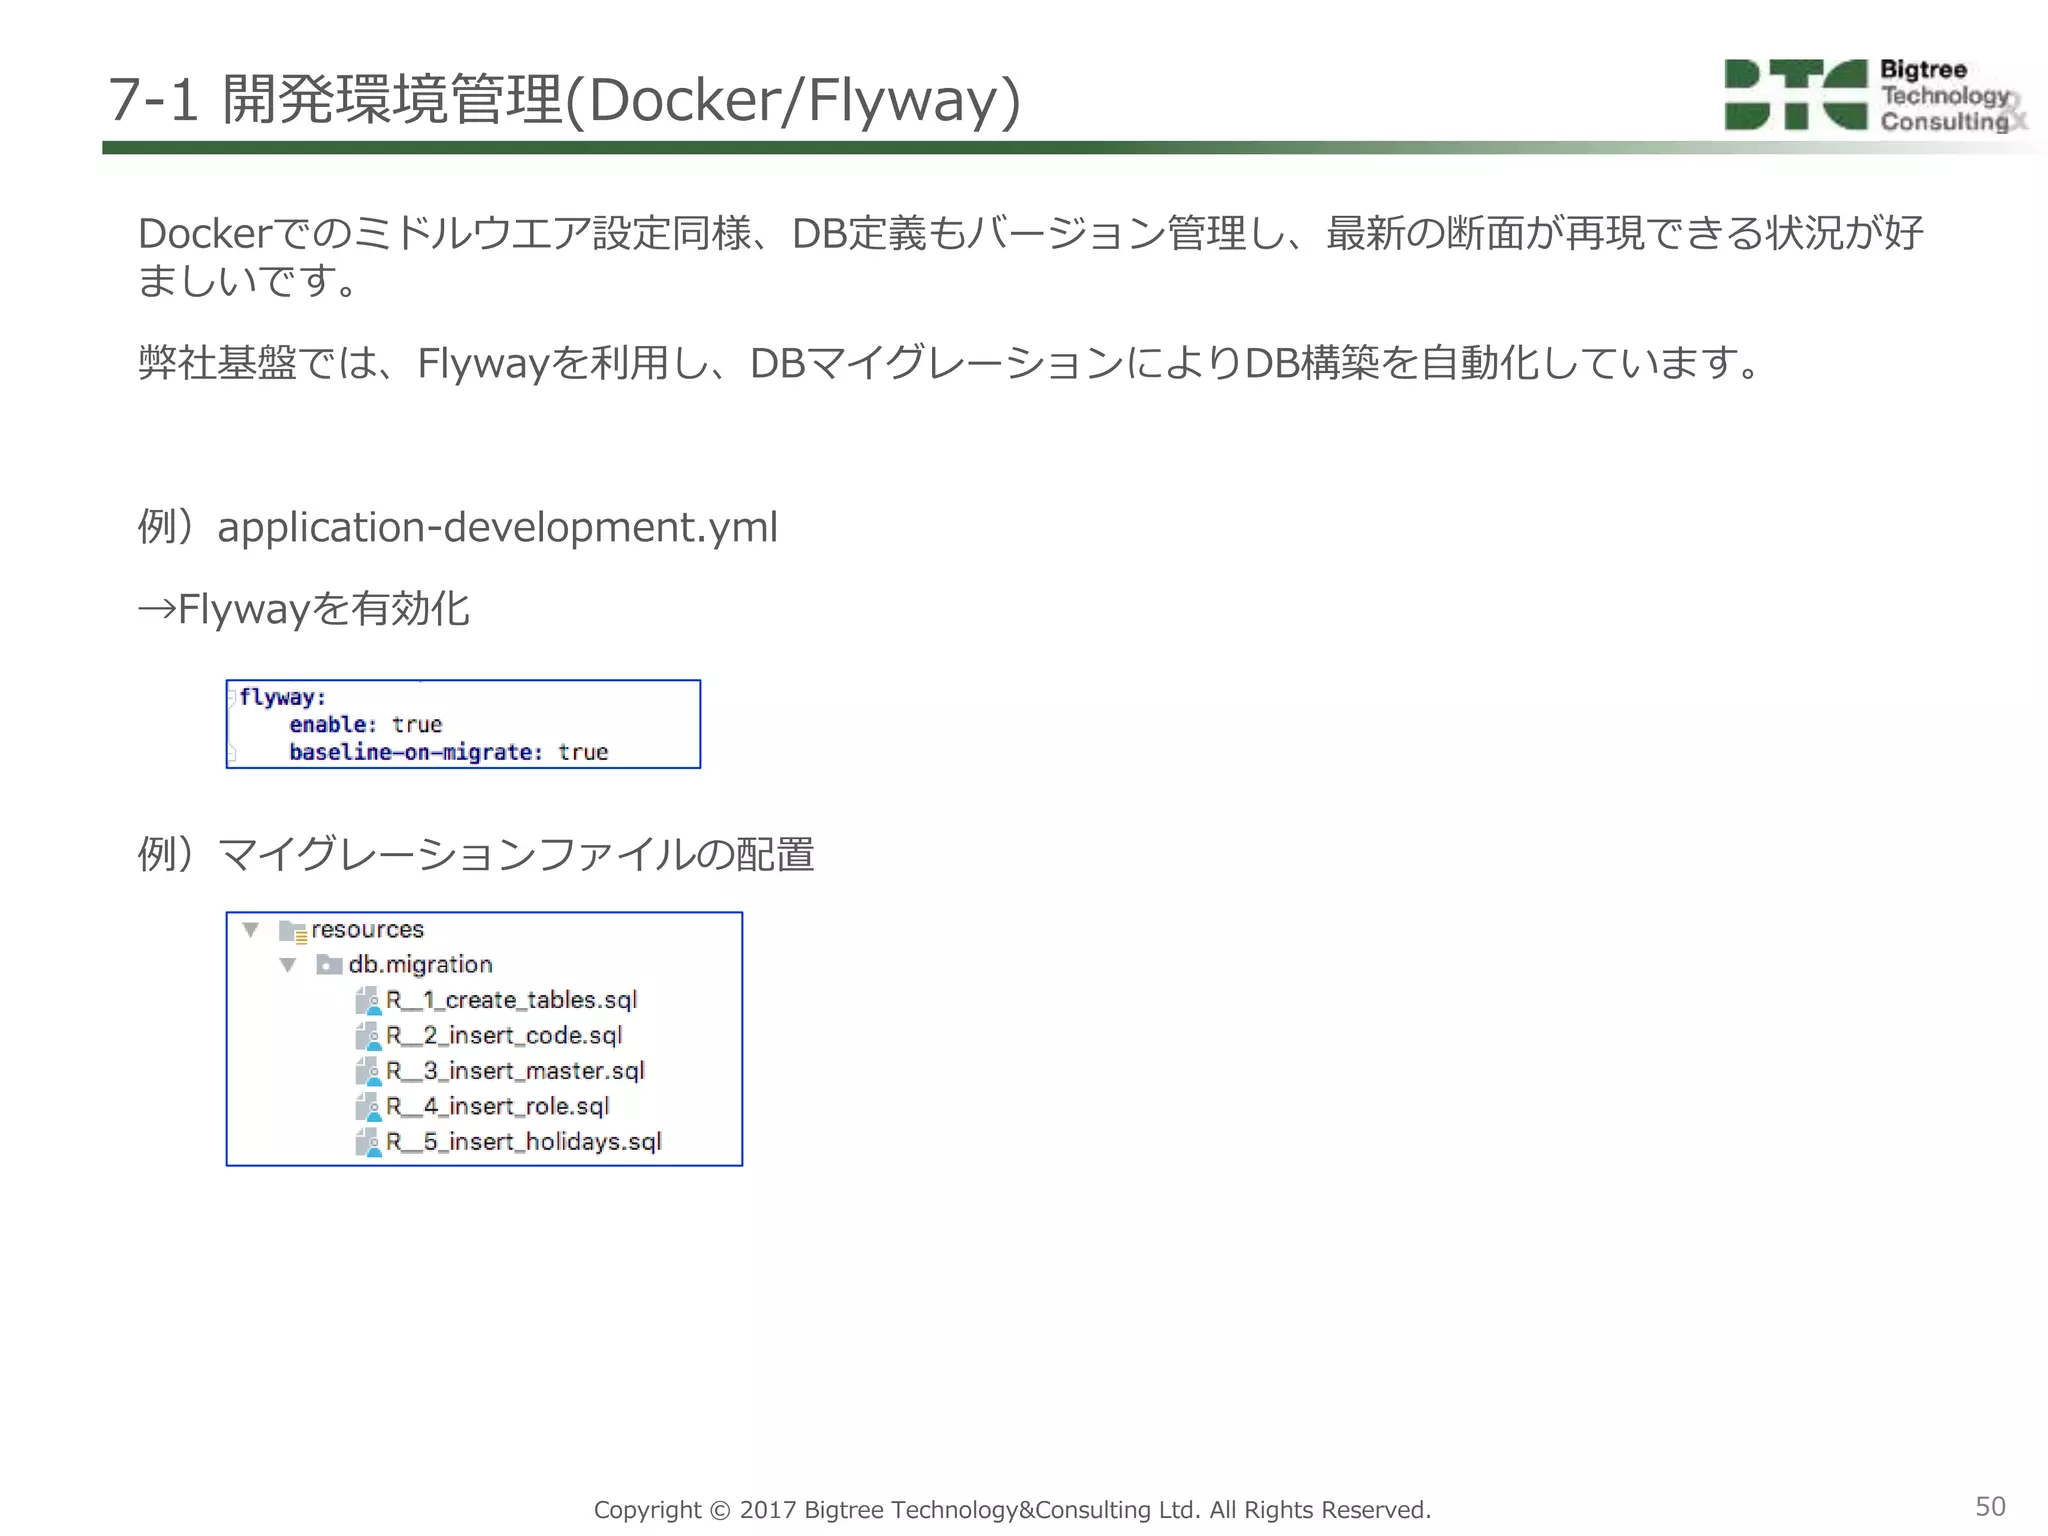
Task: Open R__5_insert_holidays.sql file name
Action: pos(524,1142)
